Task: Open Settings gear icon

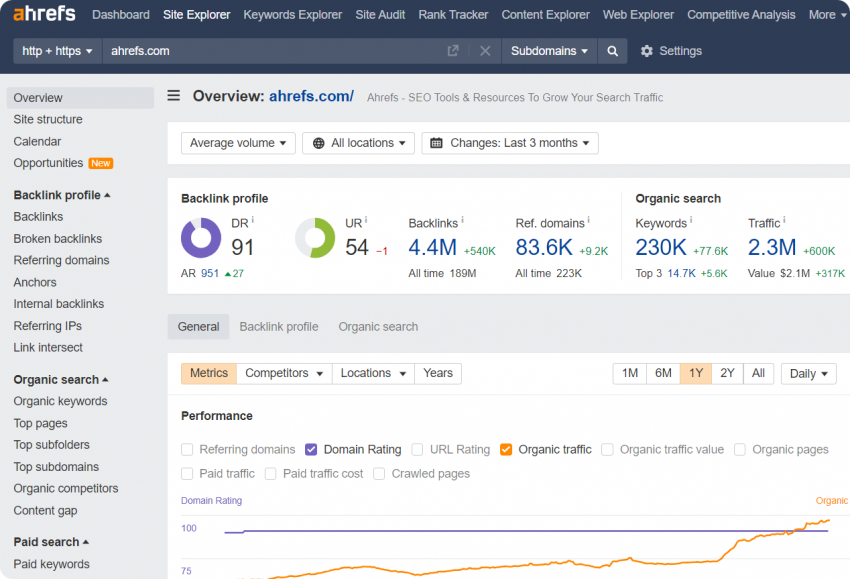Action: point(647,51)
